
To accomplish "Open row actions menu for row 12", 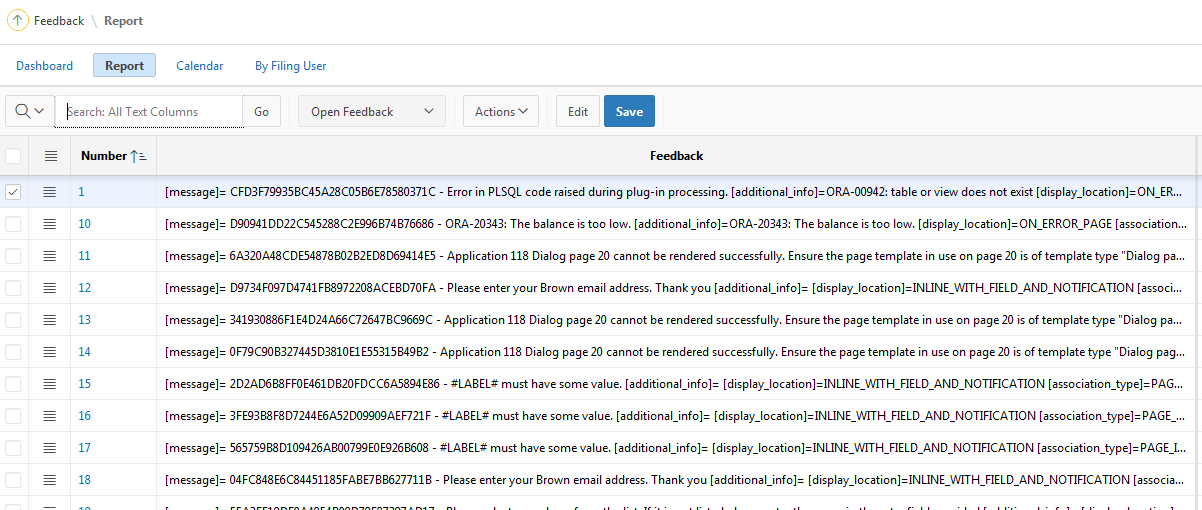I will pos(50,288).
